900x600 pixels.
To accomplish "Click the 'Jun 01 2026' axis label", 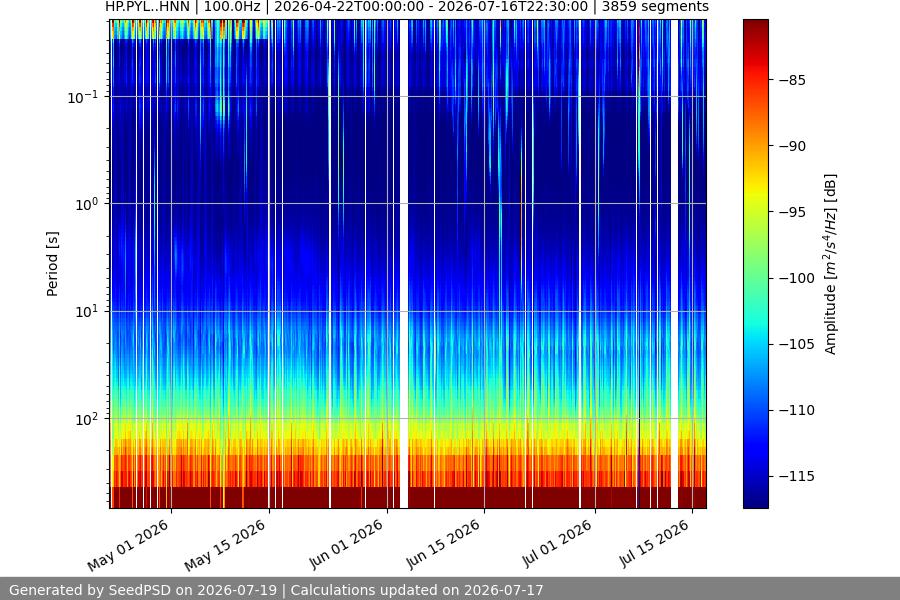I will pyautogui.click(x=346, y=544).
